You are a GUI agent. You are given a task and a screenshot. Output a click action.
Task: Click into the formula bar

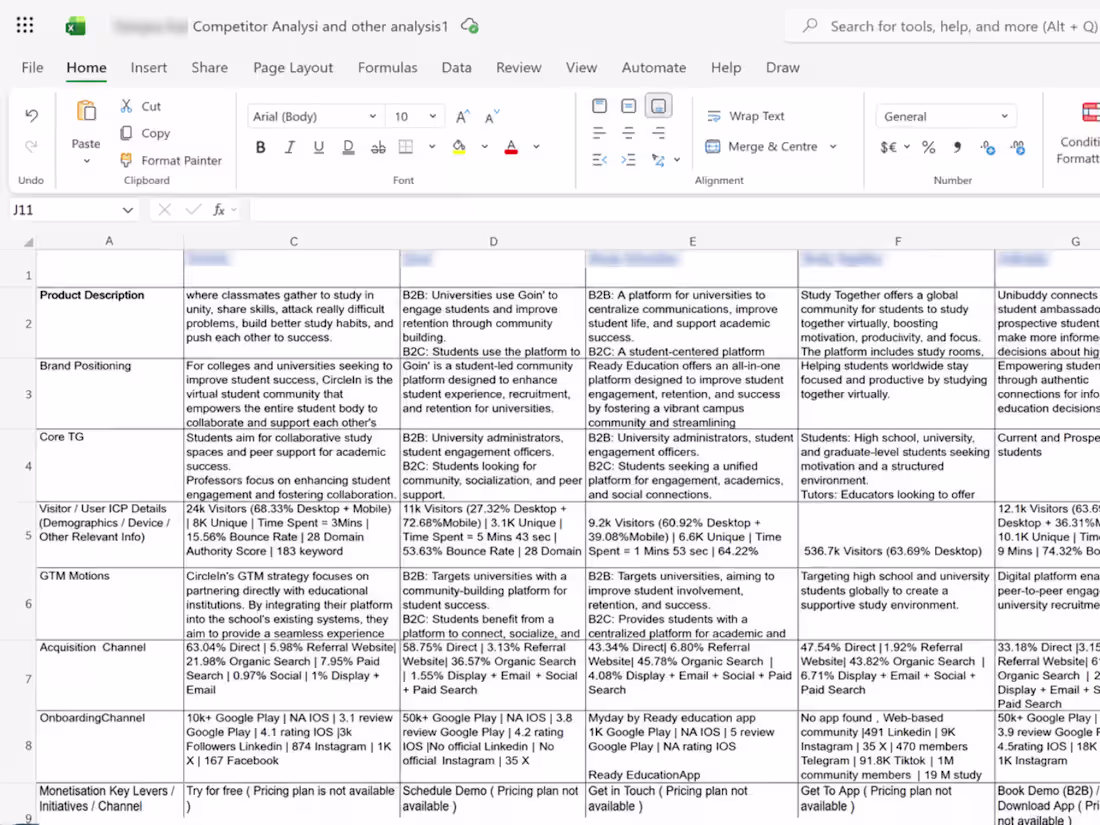point(673,210)
